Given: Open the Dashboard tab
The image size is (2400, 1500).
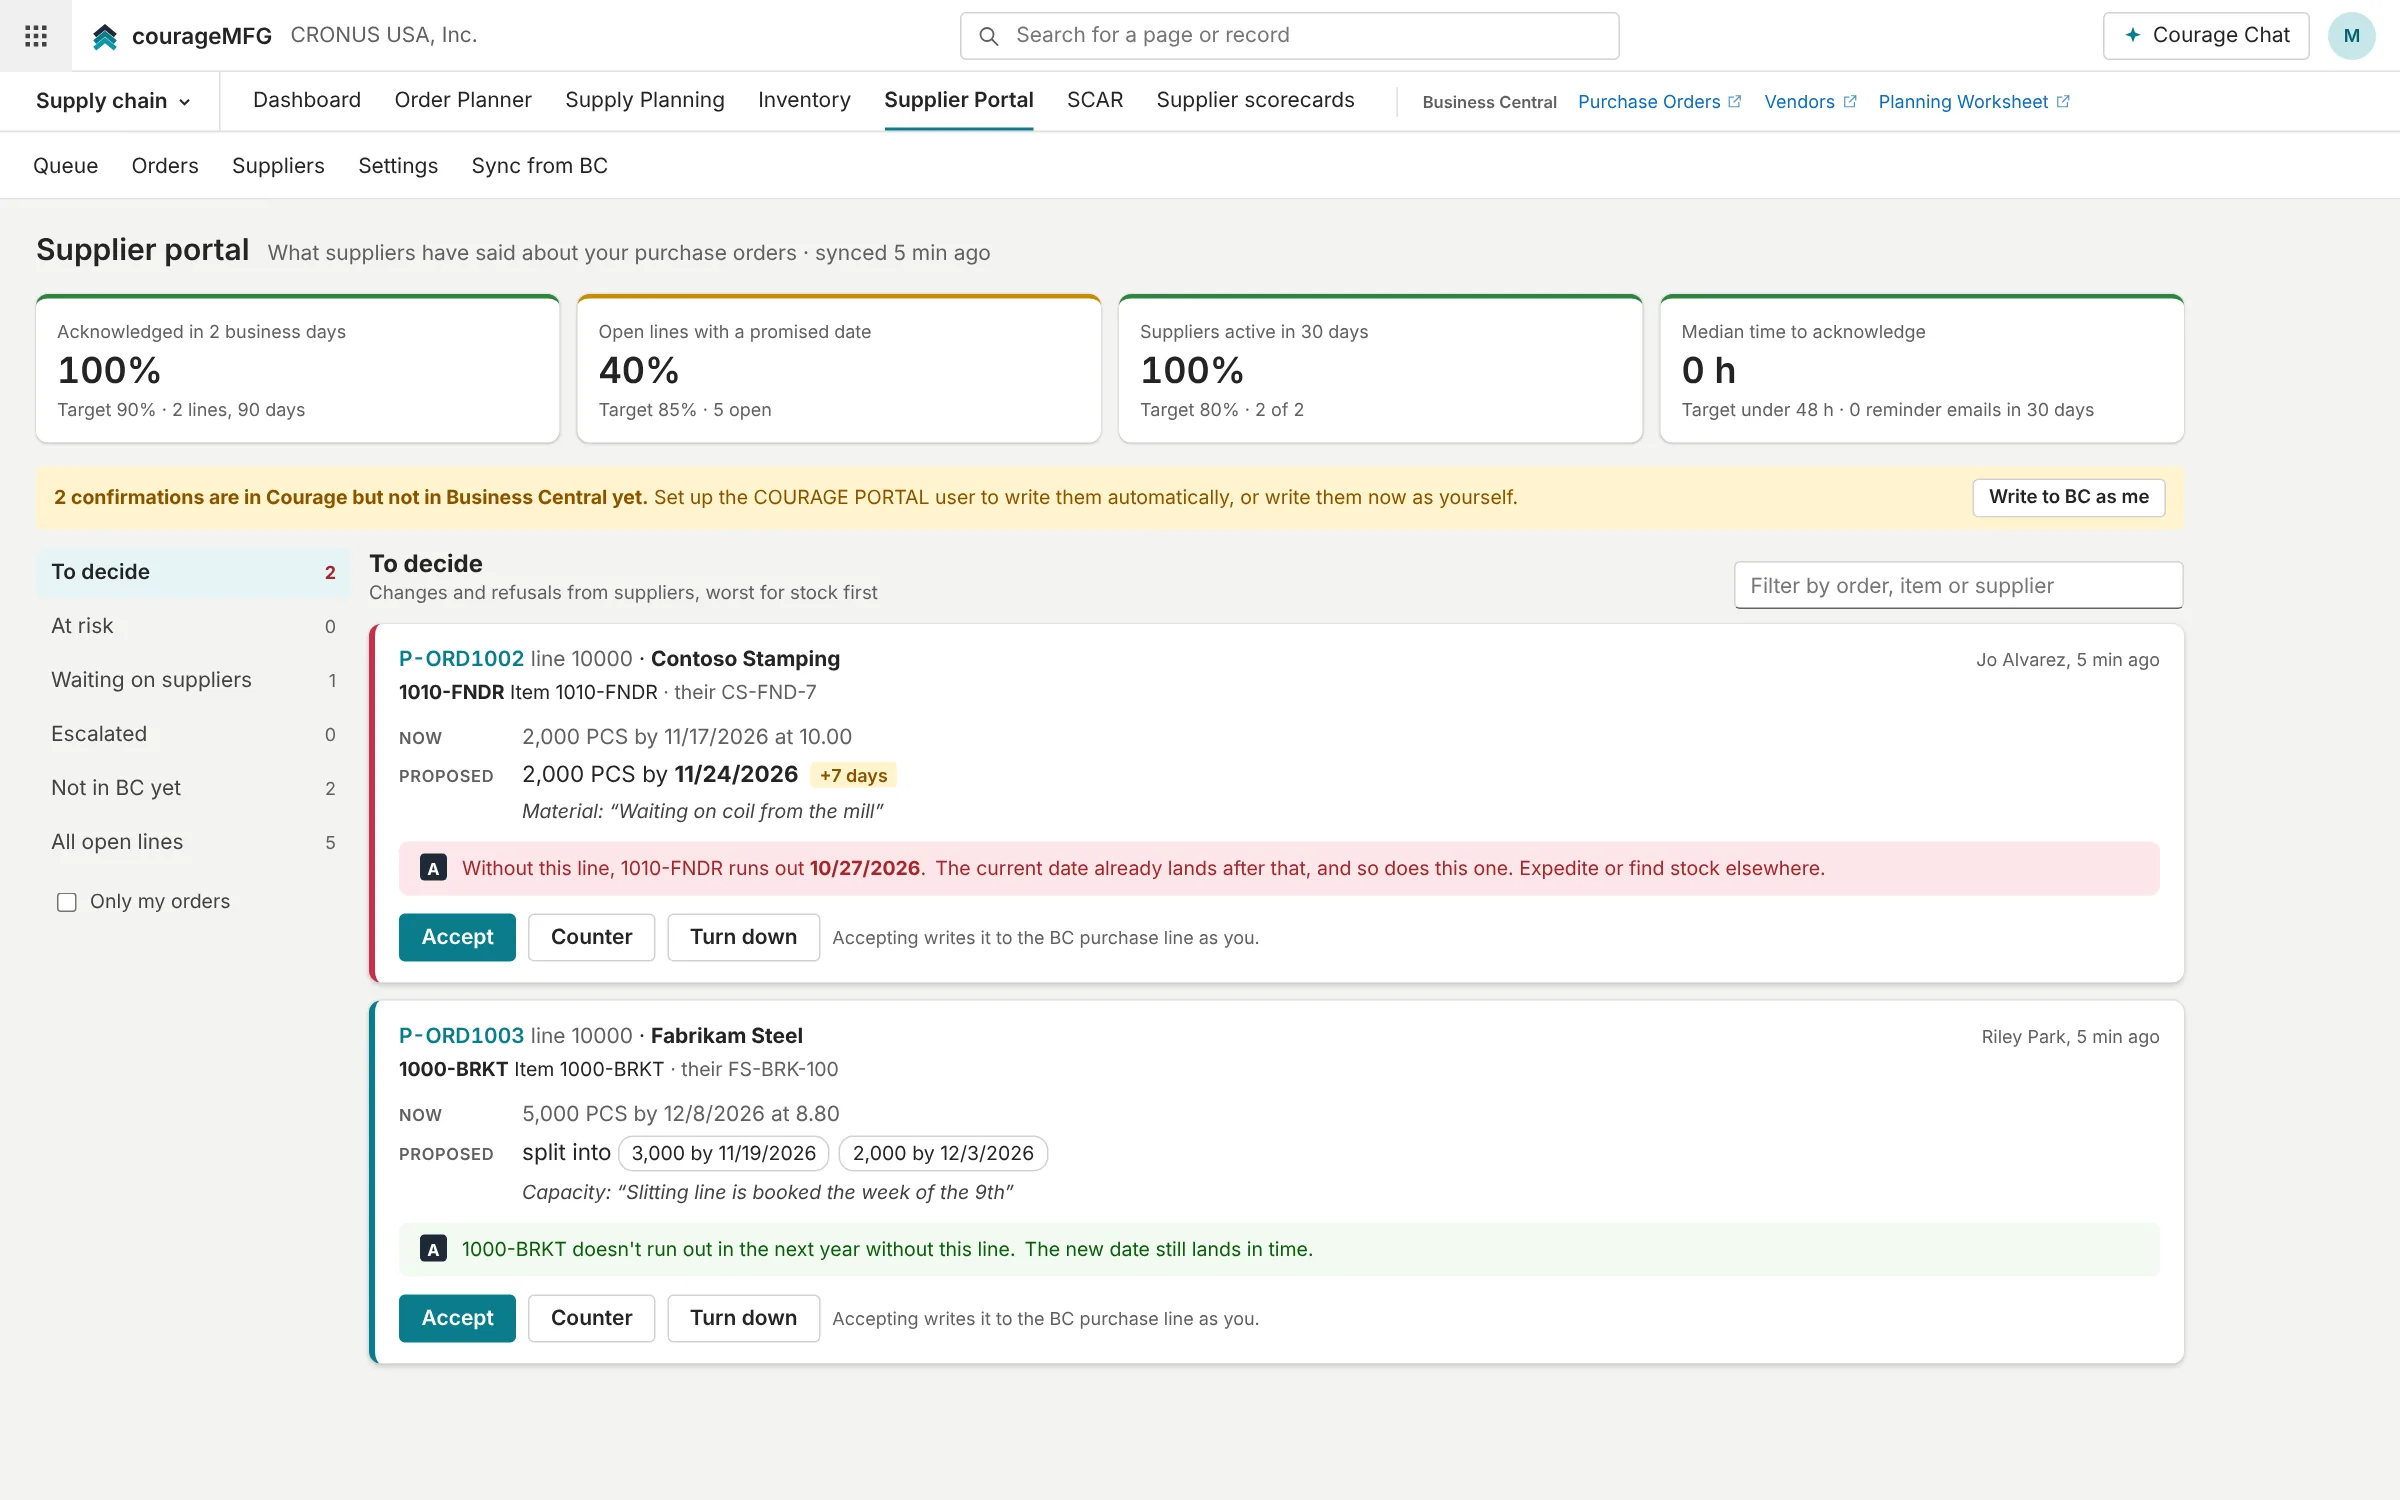Looking at the screenshot, I should pyautogui.click(x=307, y=100).
